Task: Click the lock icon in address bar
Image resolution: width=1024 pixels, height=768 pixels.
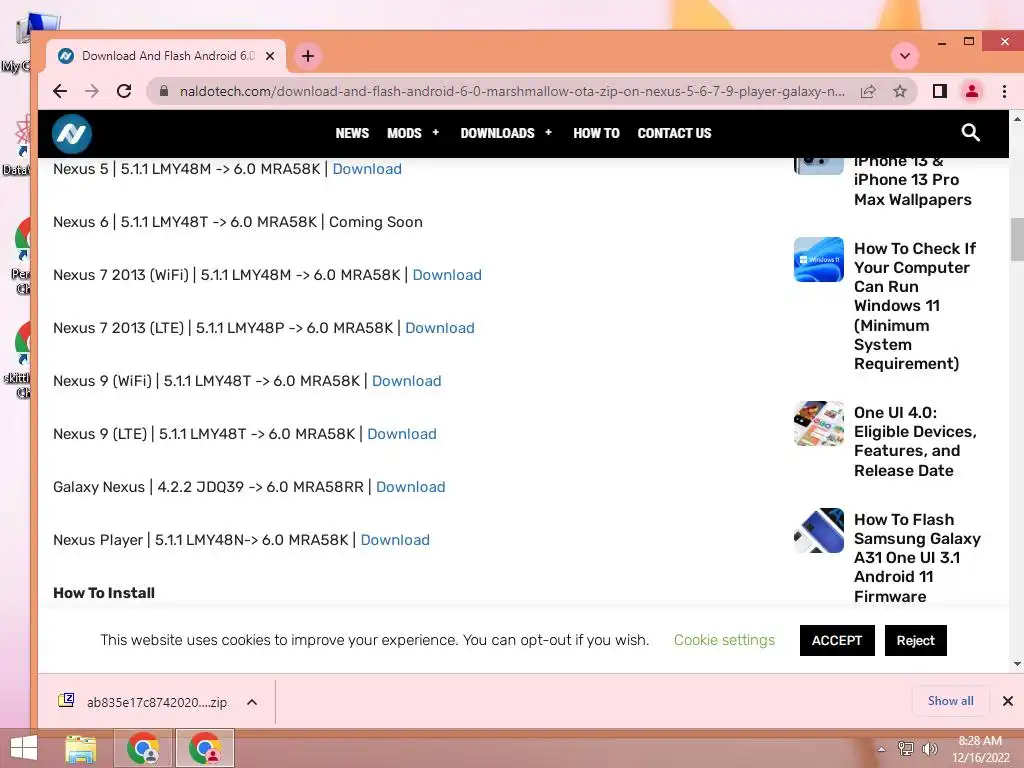Action: click(164, 91)
